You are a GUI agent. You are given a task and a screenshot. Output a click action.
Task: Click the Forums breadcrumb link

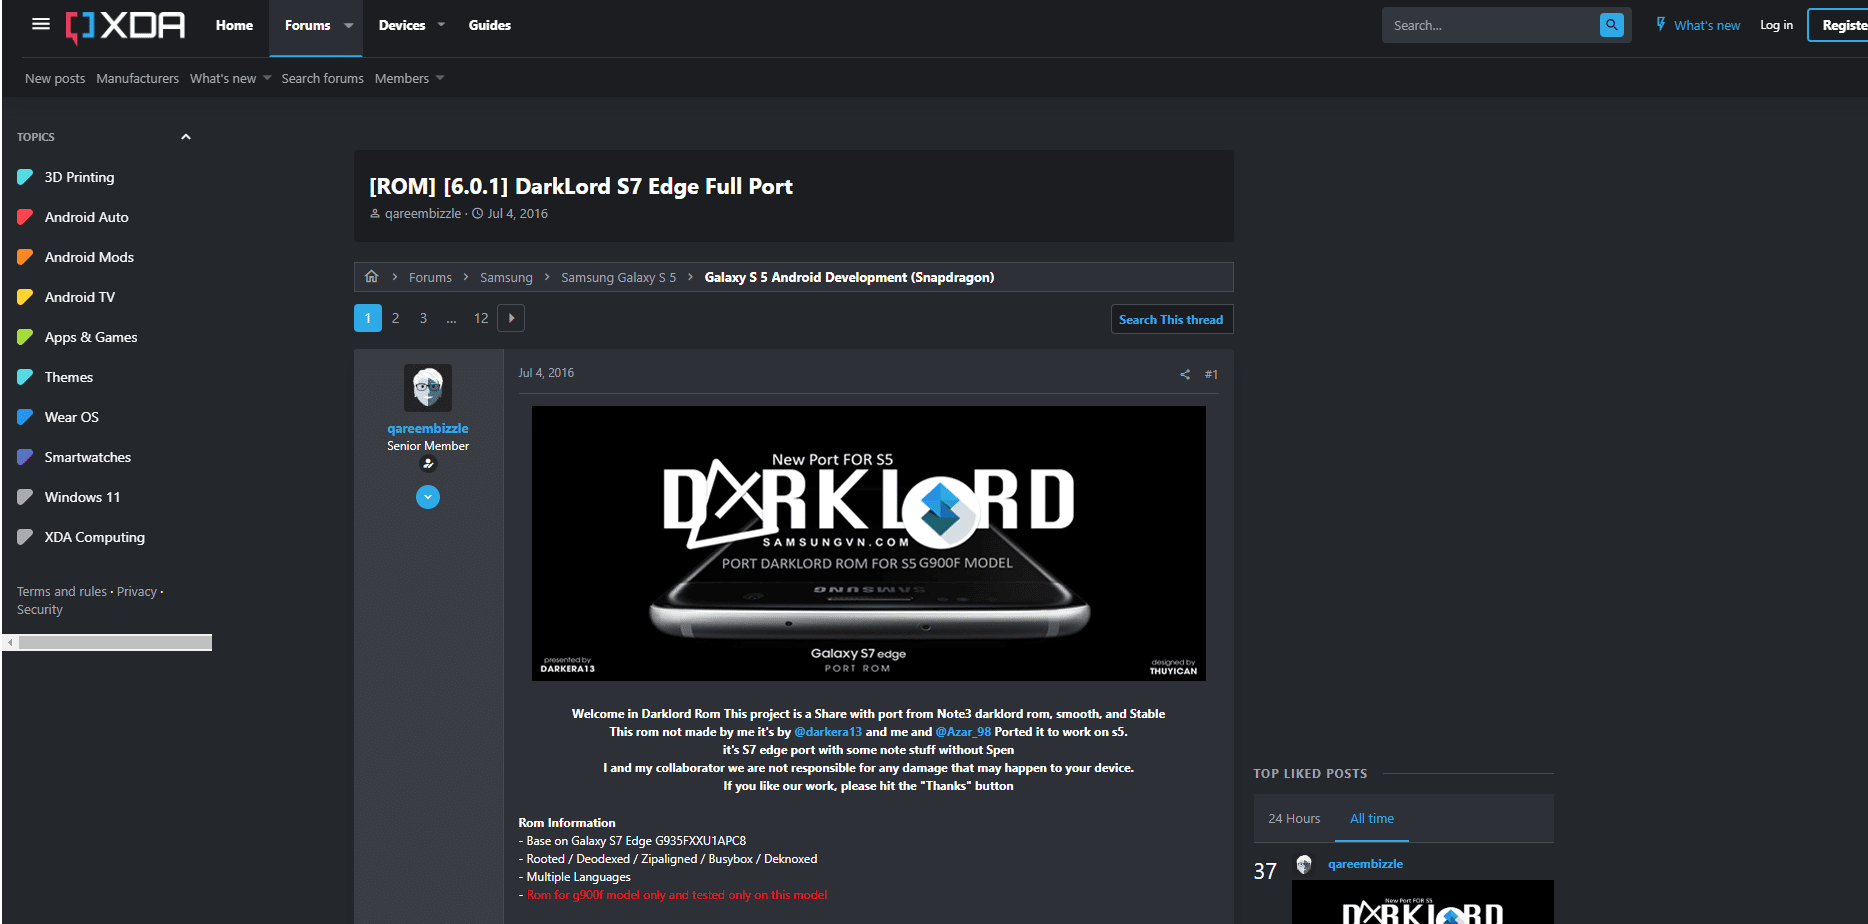(430, 277)
